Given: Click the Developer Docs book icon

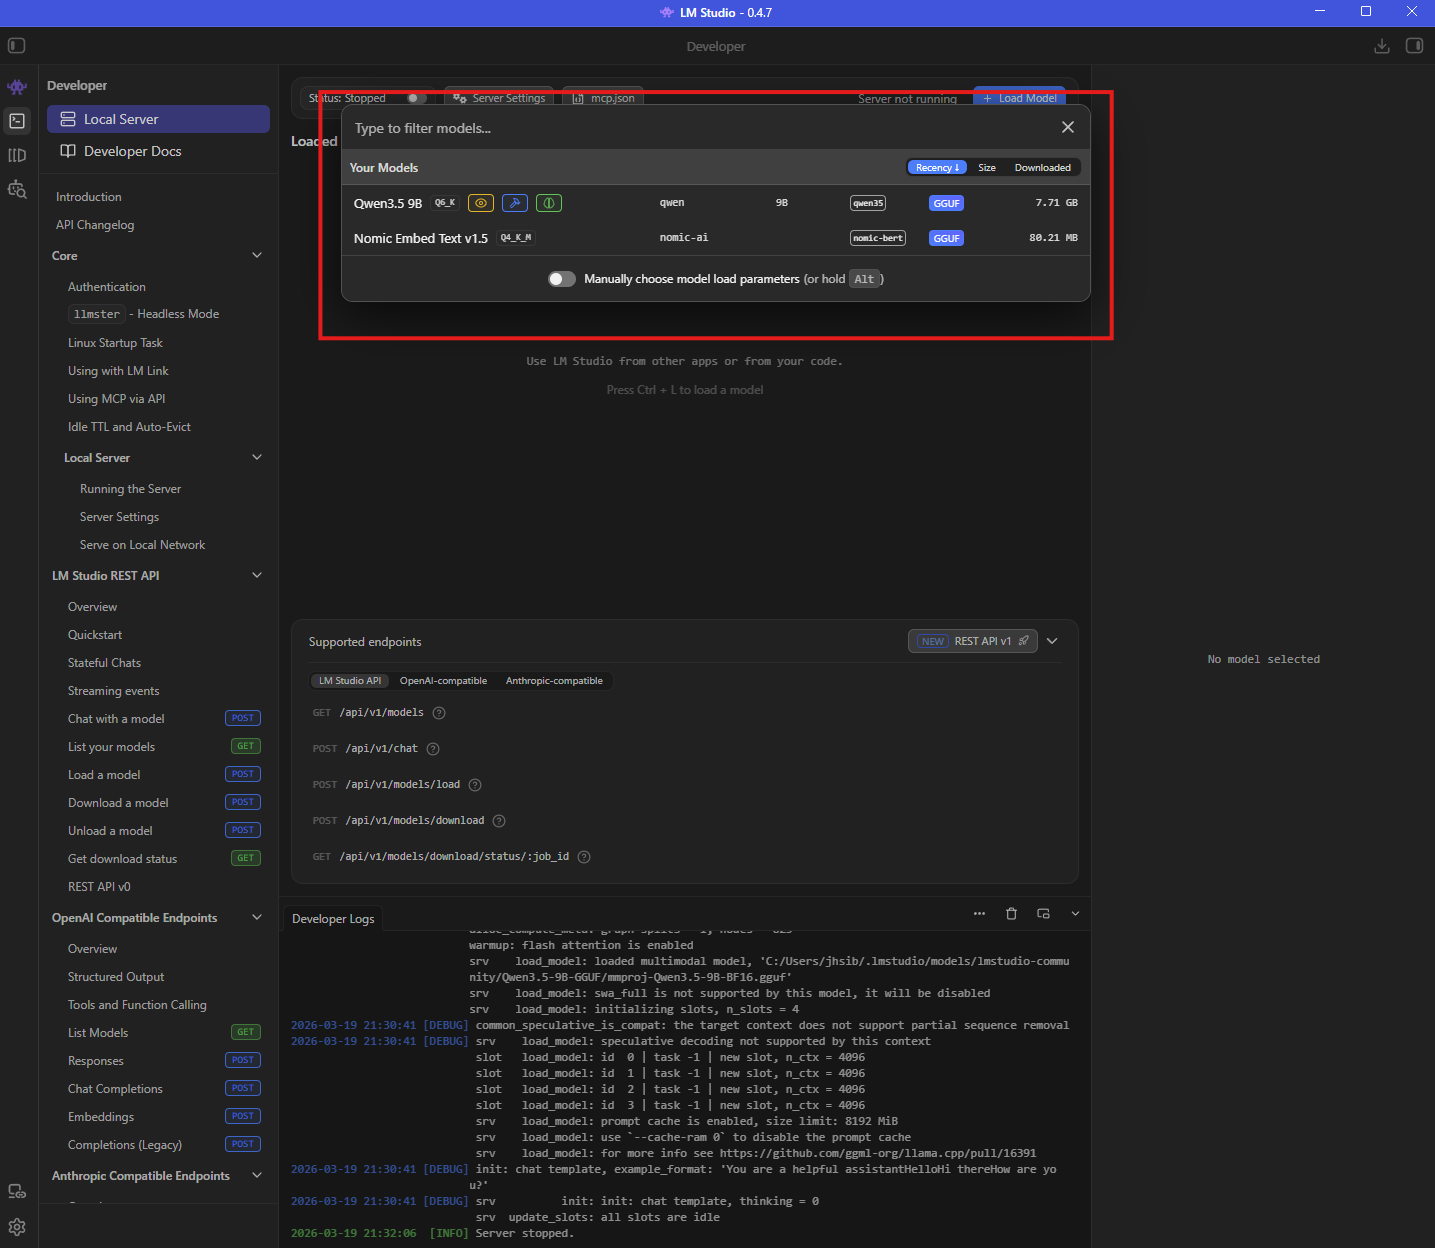Looking at the screenshot, I should (x=68, y=151).
